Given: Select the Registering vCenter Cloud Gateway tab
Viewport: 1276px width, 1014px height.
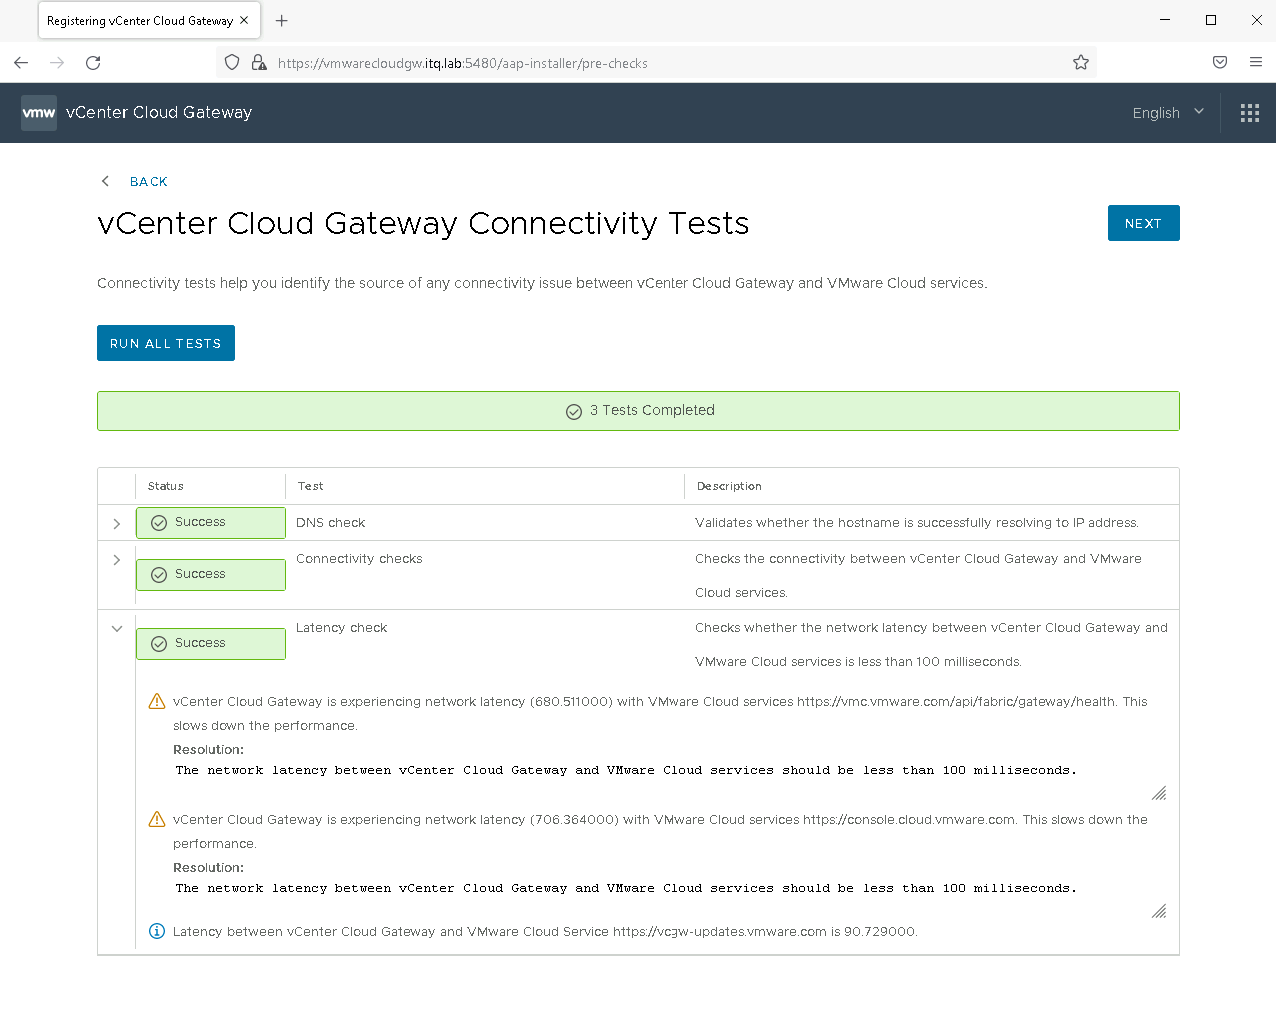Looking at the screenshot, I should (x=140, y=20).
